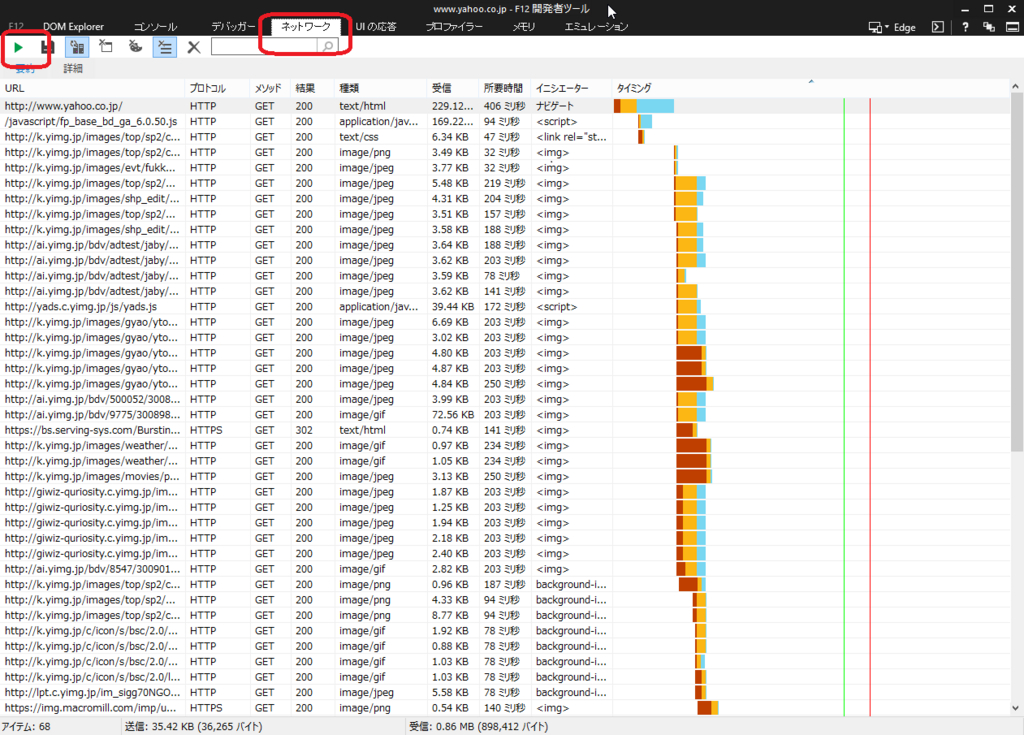Click the 39.44 KB received cell

click(x=453, y=306)
